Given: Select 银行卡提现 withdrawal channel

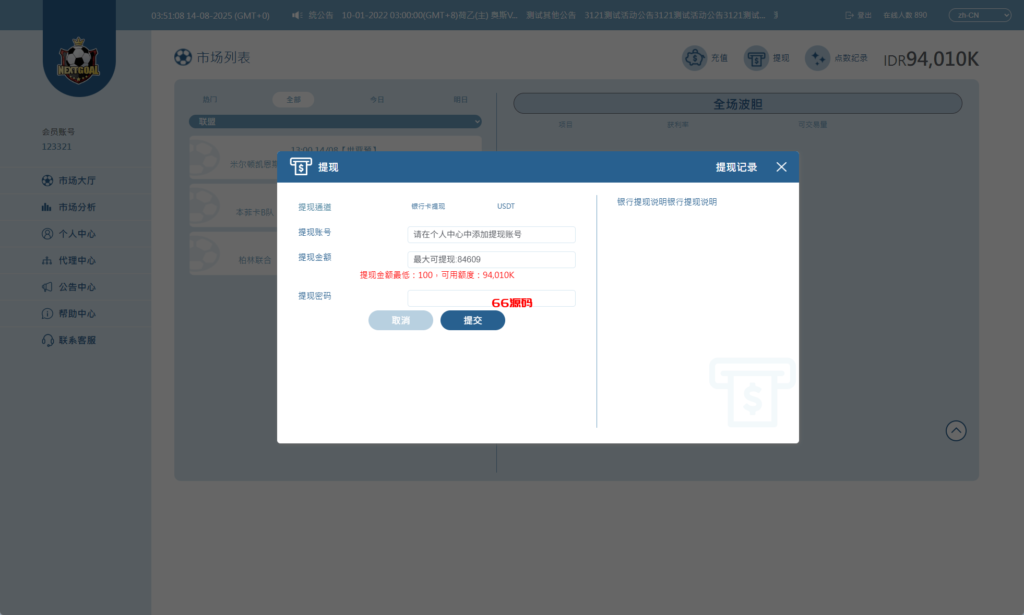Looking at the screenshot, I should [x=428, y=206].
